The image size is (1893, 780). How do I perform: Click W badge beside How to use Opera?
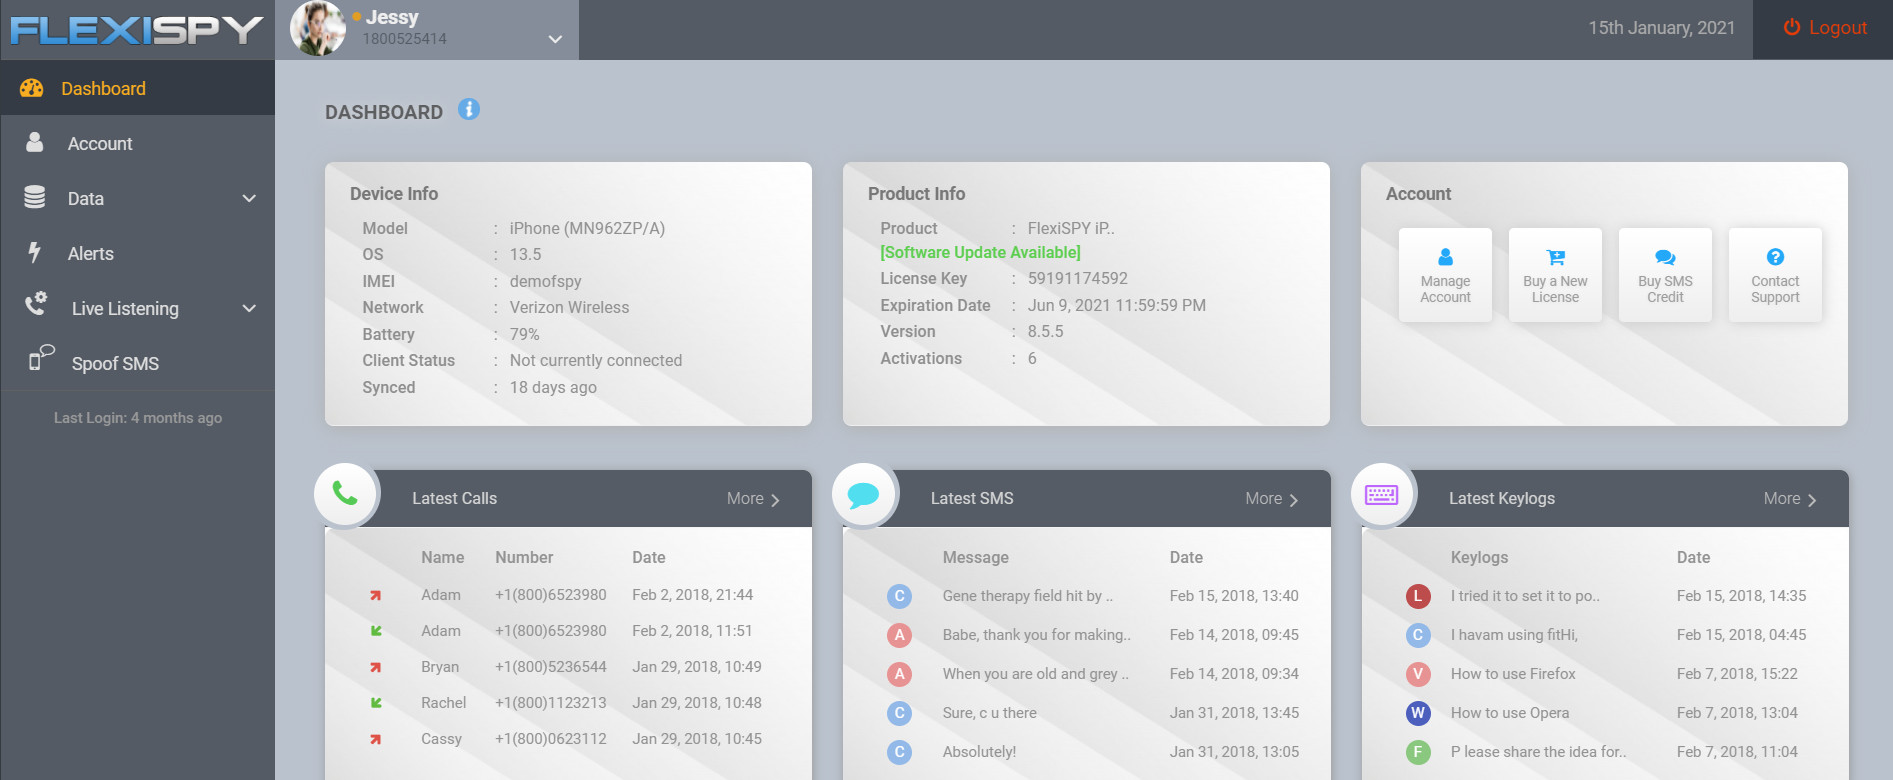click(x=1417, y=713)
